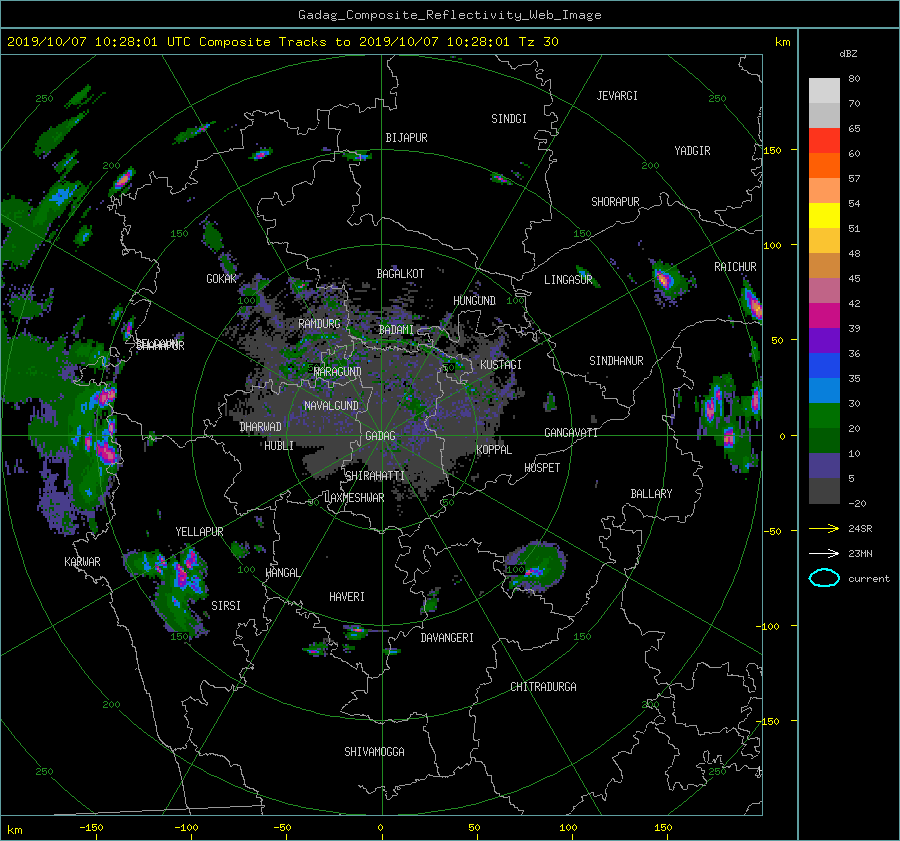The width and height of the screenshot is (900, 841).
Task: Click the SHIRAHATTI city label
Action: [375, 476]
